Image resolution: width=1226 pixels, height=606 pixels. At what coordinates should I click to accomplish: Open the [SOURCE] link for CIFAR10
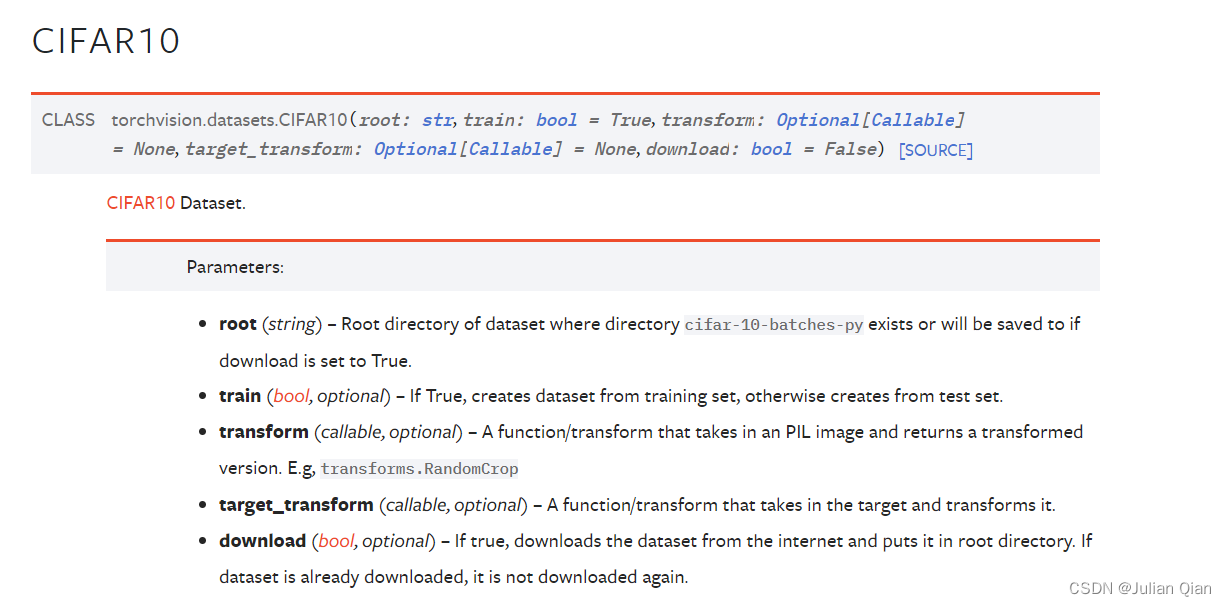click(936, 150)
